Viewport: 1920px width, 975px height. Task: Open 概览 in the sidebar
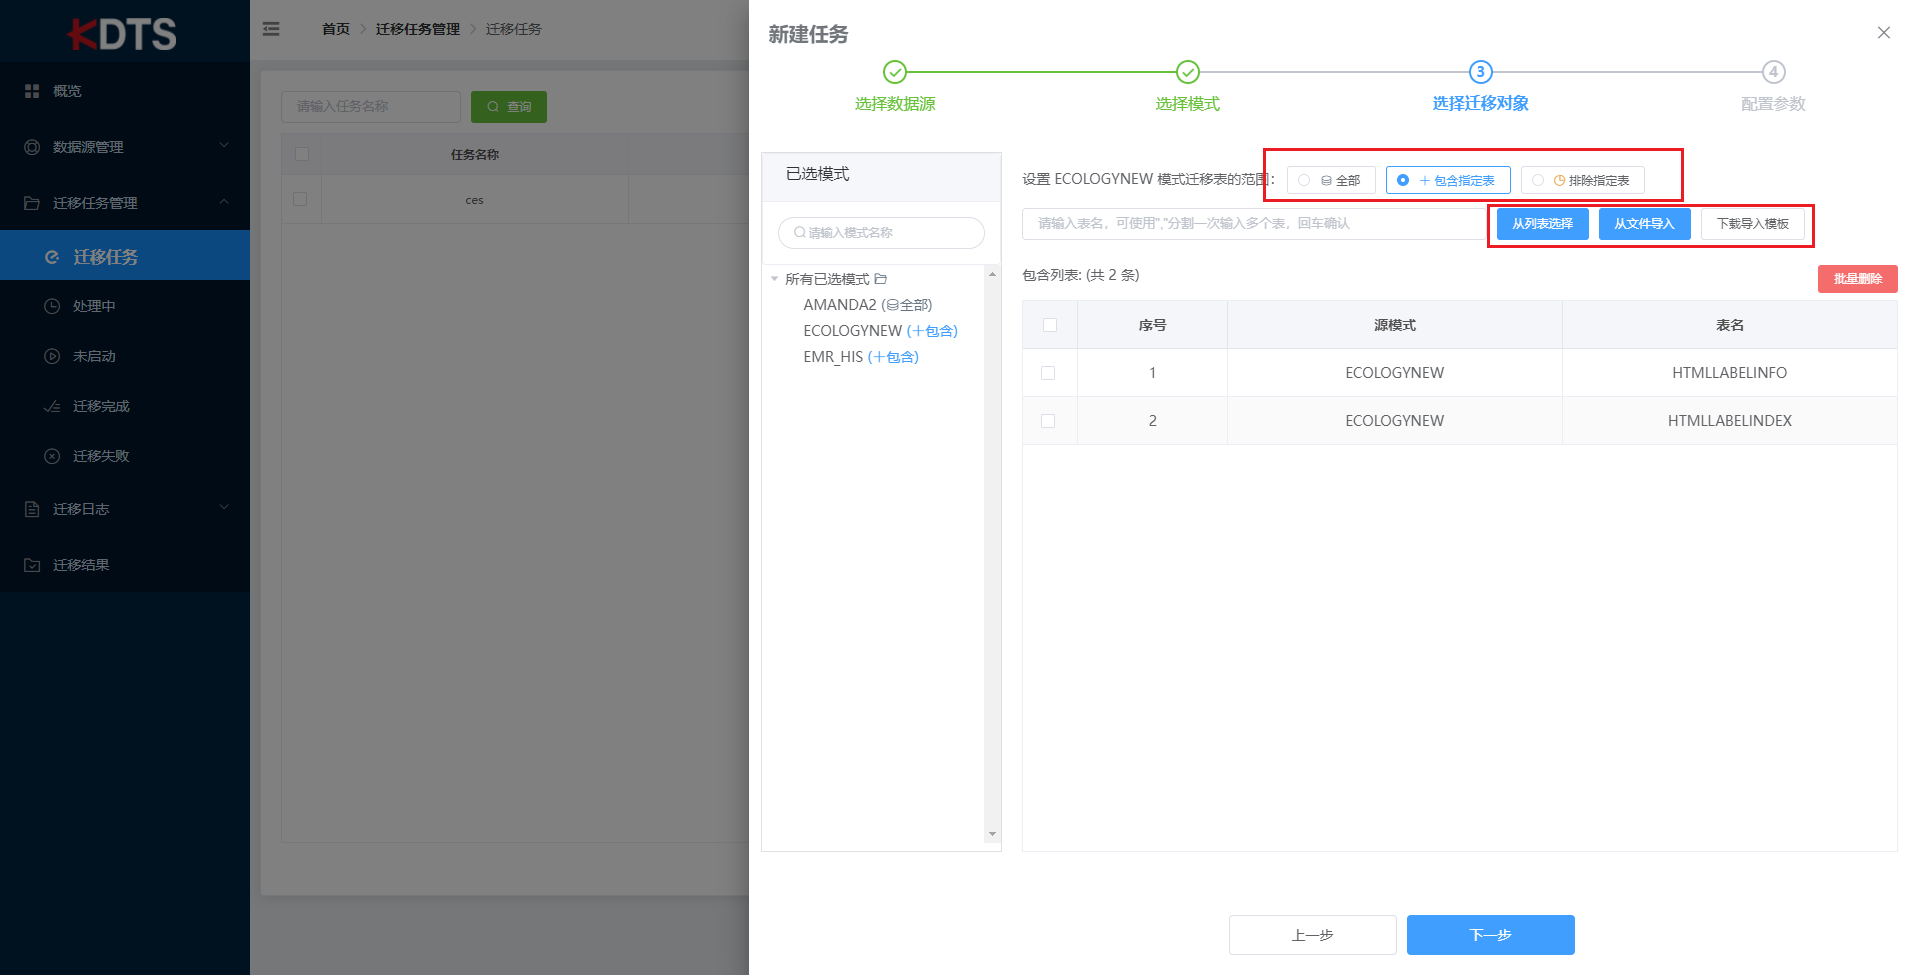[125, 91]
